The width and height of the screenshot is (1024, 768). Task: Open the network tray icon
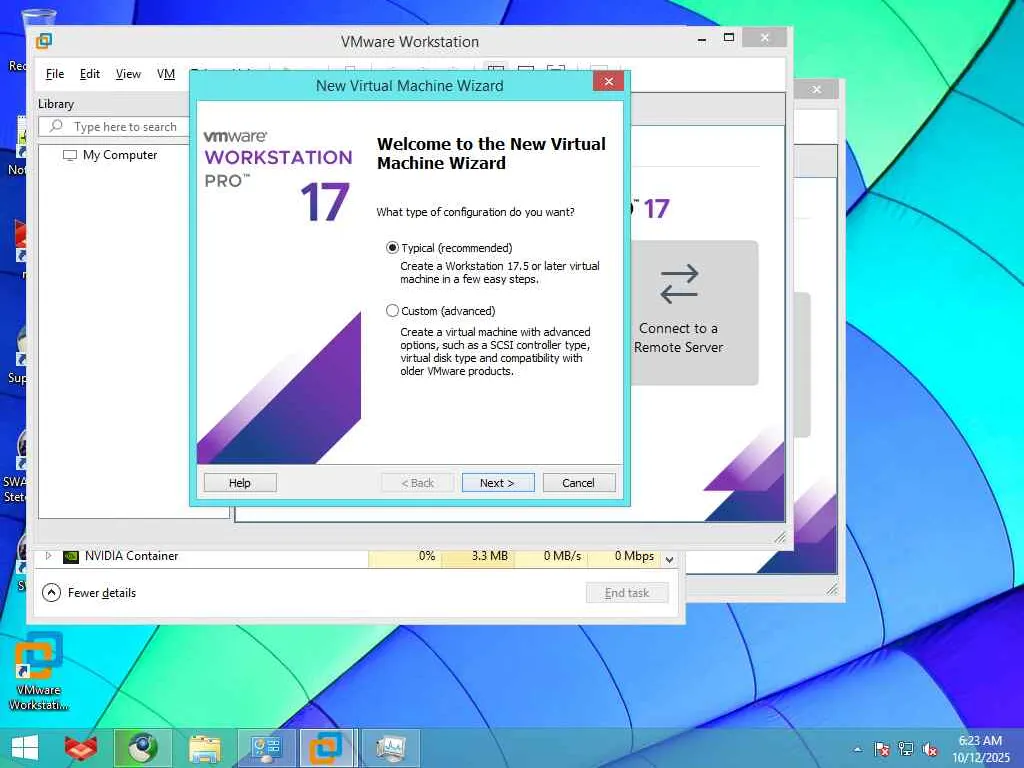[x=906, y=749]
